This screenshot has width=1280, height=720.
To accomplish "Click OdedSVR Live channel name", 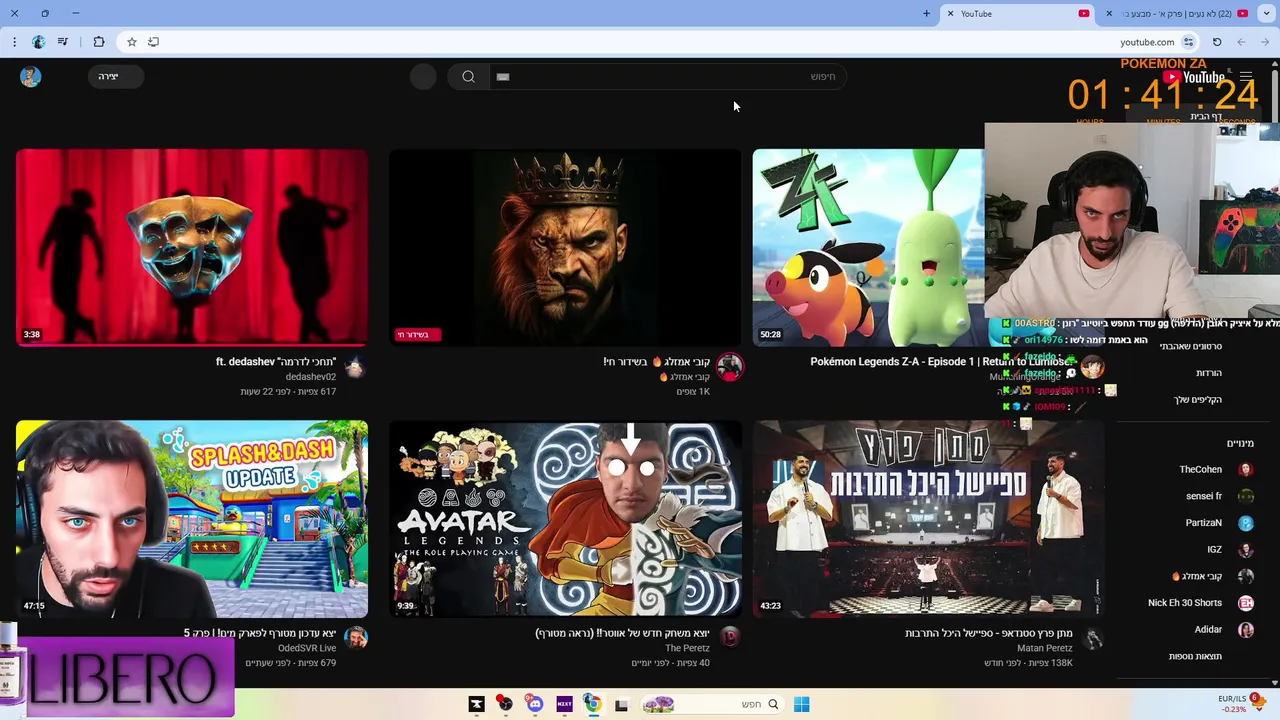I will pyautogui.click(x=307, y=648).
